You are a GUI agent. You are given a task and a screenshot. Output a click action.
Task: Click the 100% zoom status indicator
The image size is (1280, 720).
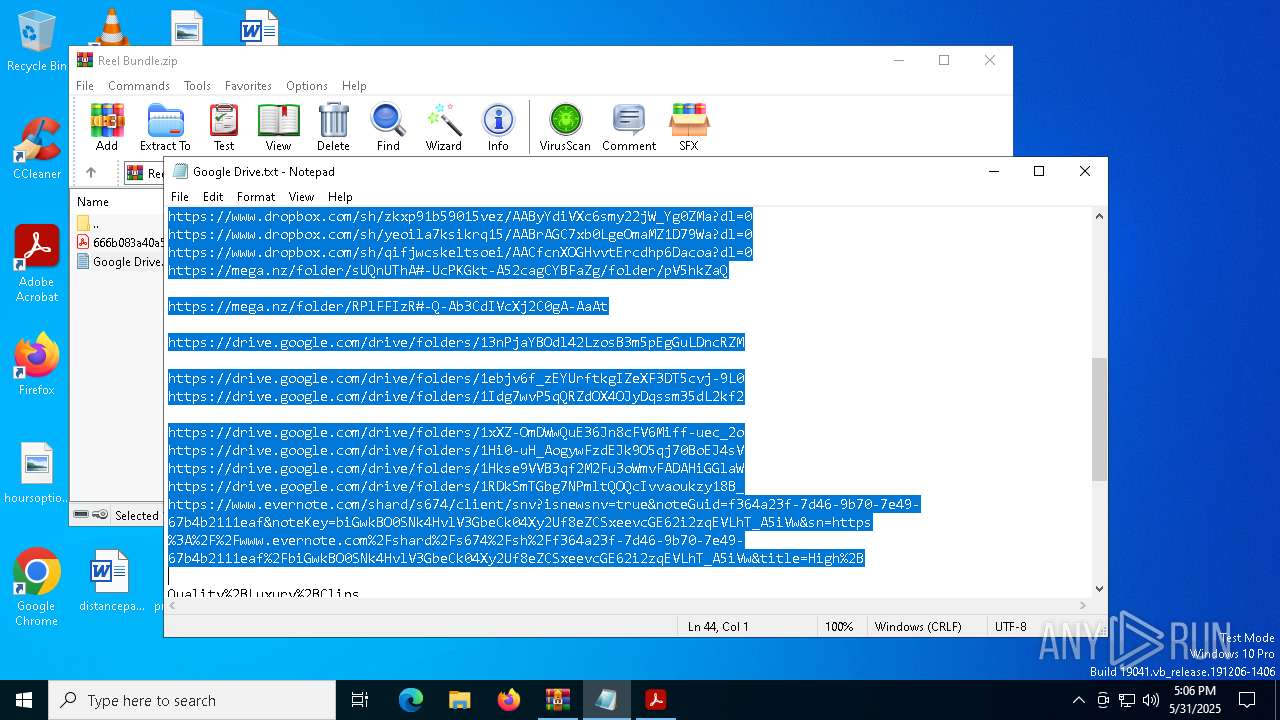tap(839, 627)
